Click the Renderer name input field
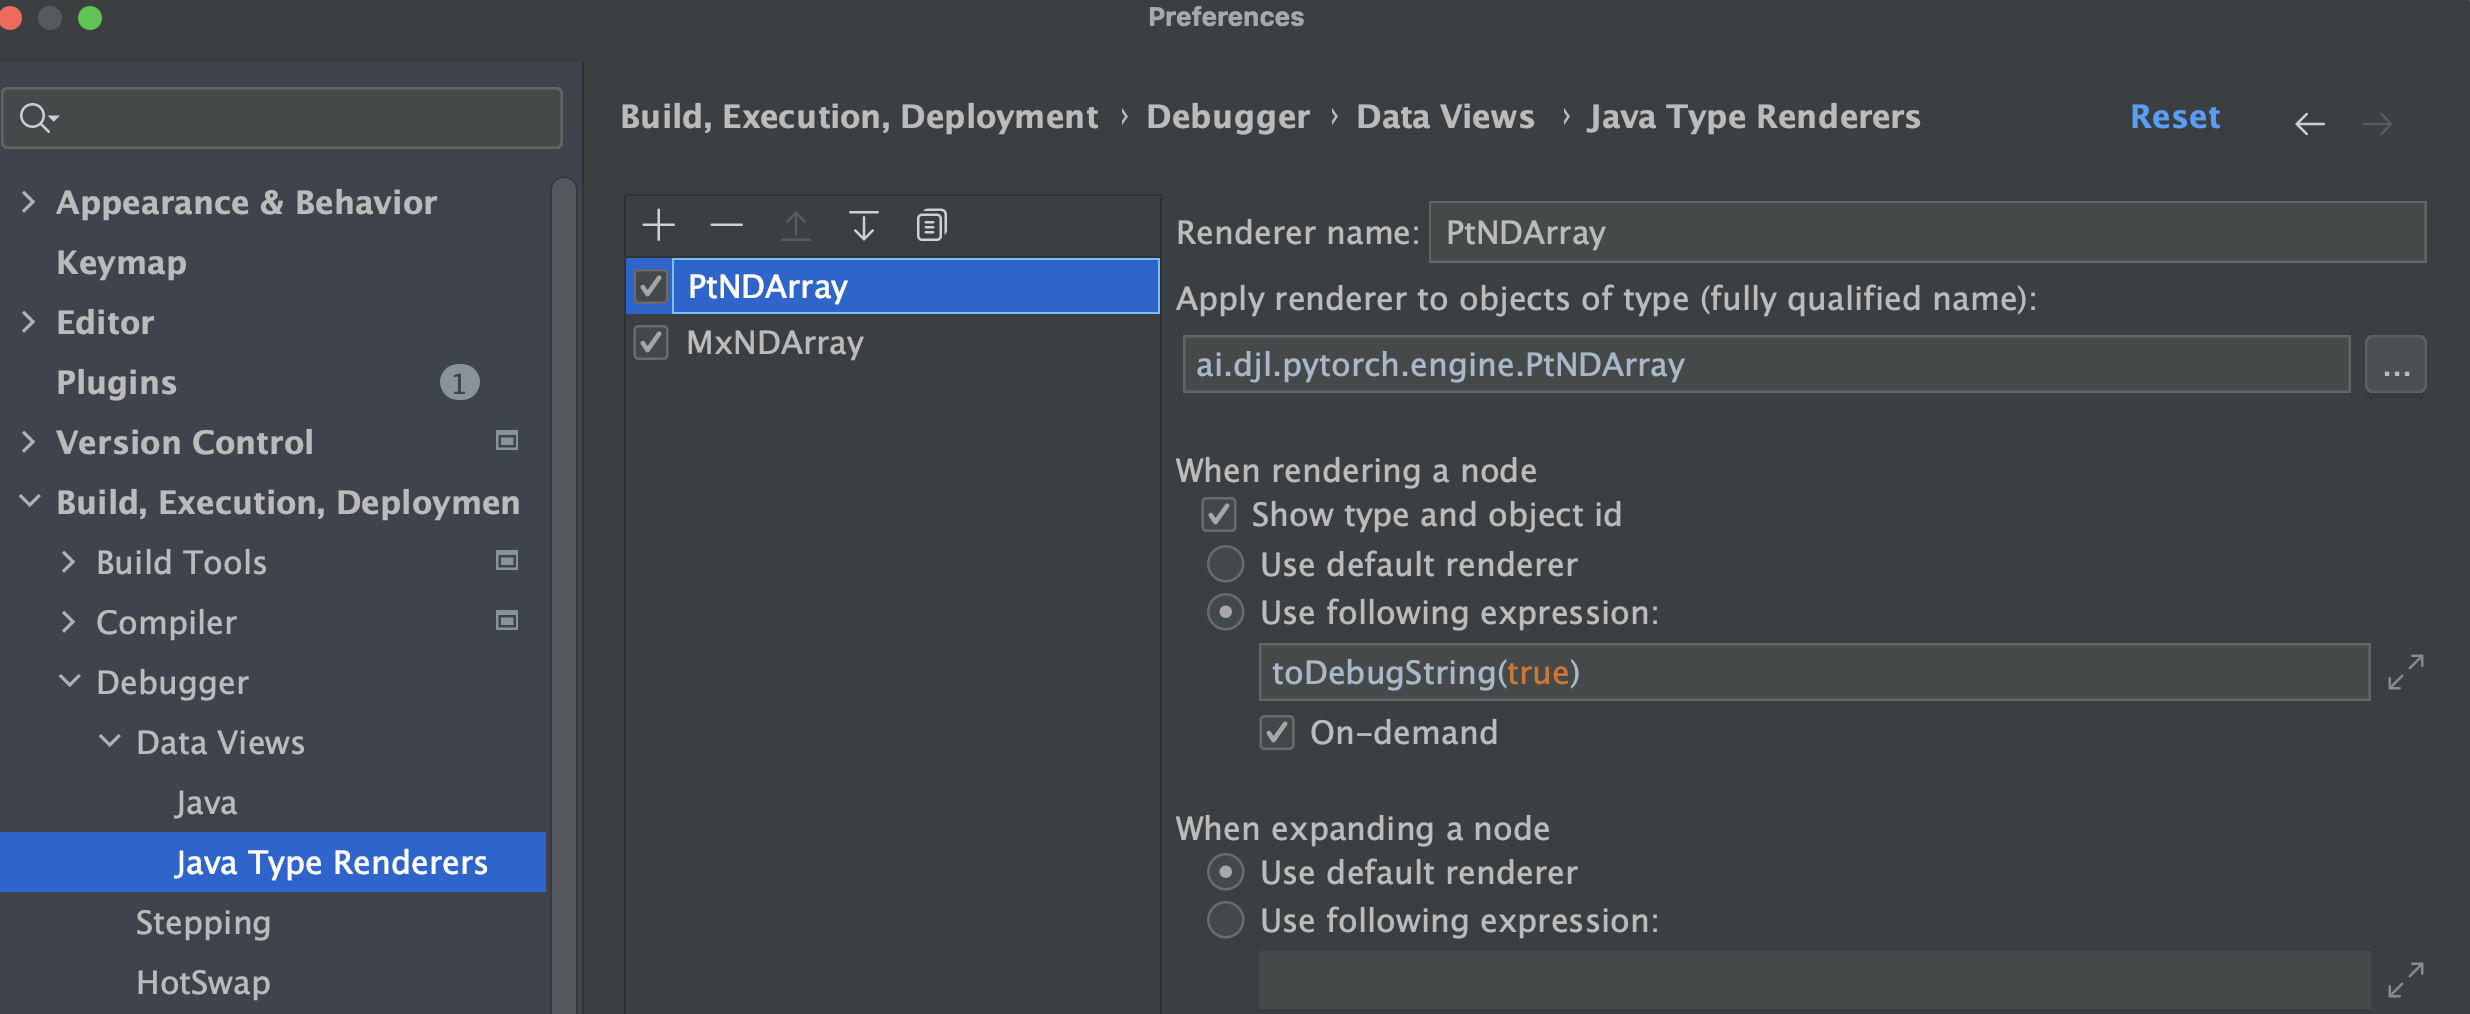Image resolution: width=2470 pixels, height=1014 pixels. coord(1926,232)
